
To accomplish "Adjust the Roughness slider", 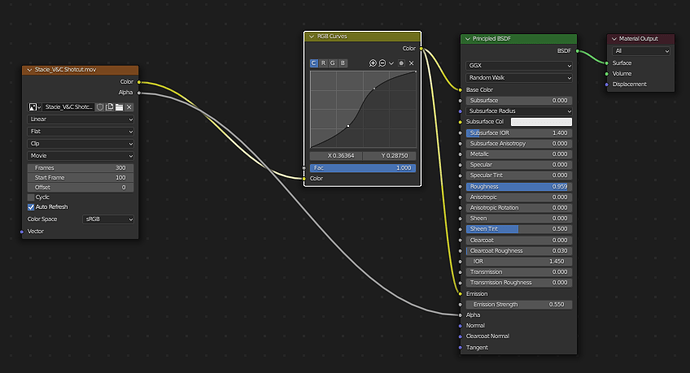I will 519,187.
